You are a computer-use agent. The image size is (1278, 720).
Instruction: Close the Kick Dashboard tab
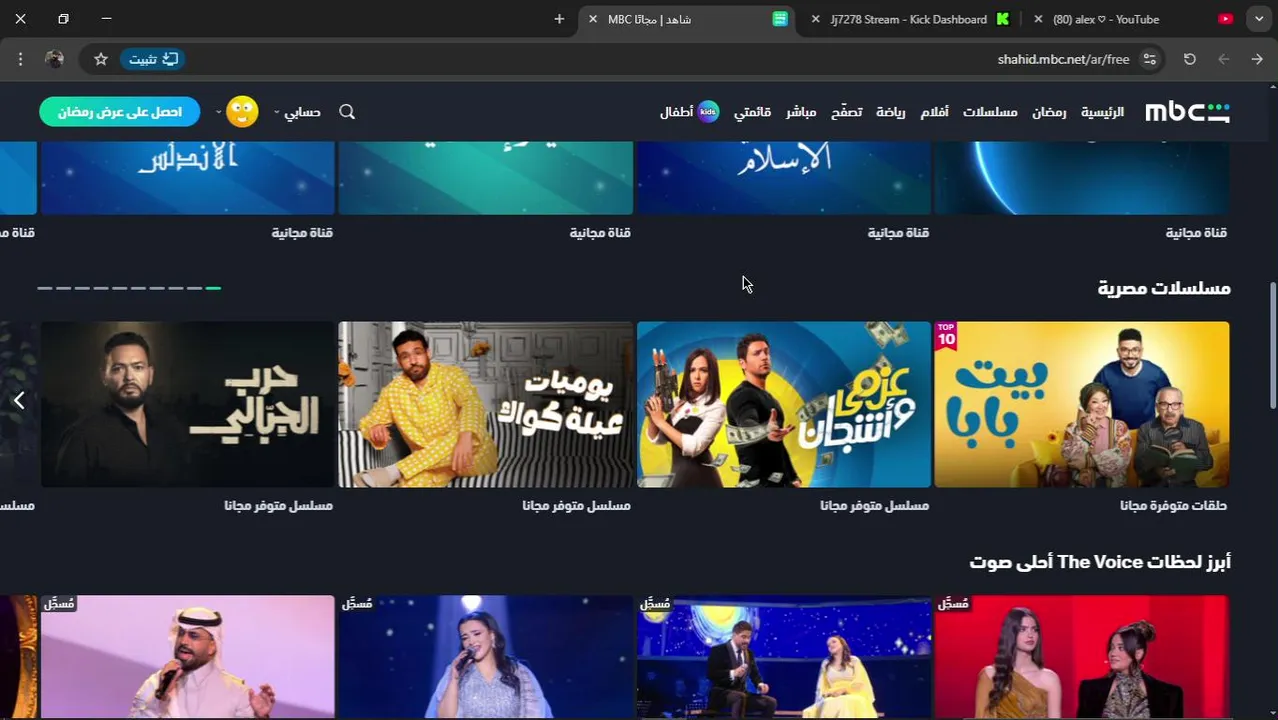pos(815,19)
